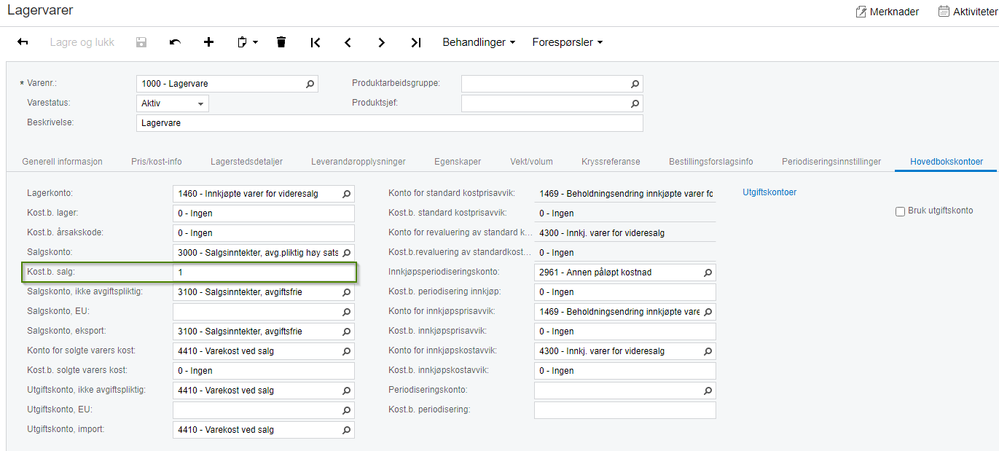
Task: Open search for Varenr. field
Action: [310, 84]
